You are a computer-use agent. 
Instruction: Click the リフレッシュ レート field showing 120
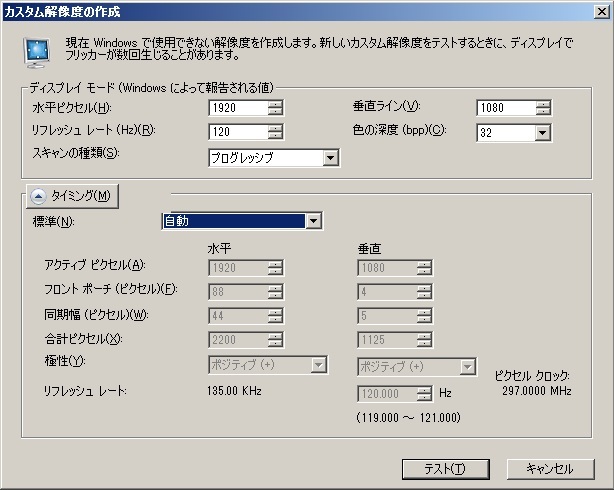pyautogui.click(x=237, y=132)
